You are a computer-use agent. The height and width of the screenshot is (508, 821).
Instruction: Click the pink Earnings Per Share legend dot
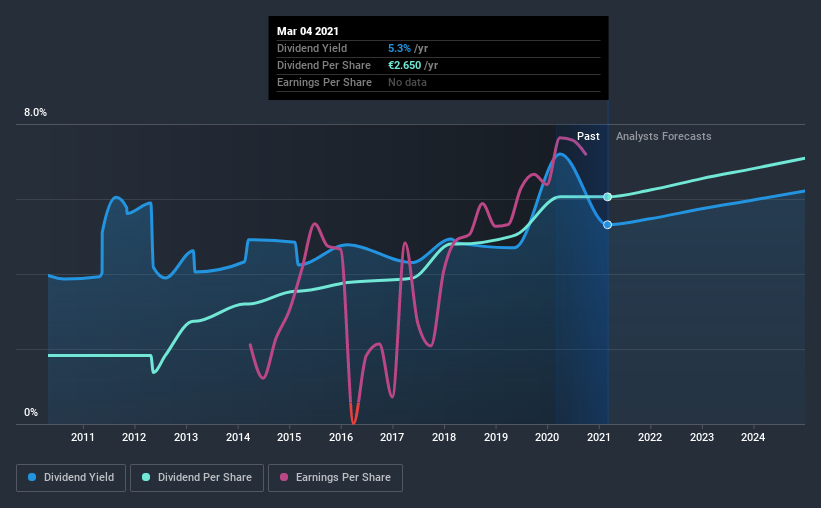[284, 477]
